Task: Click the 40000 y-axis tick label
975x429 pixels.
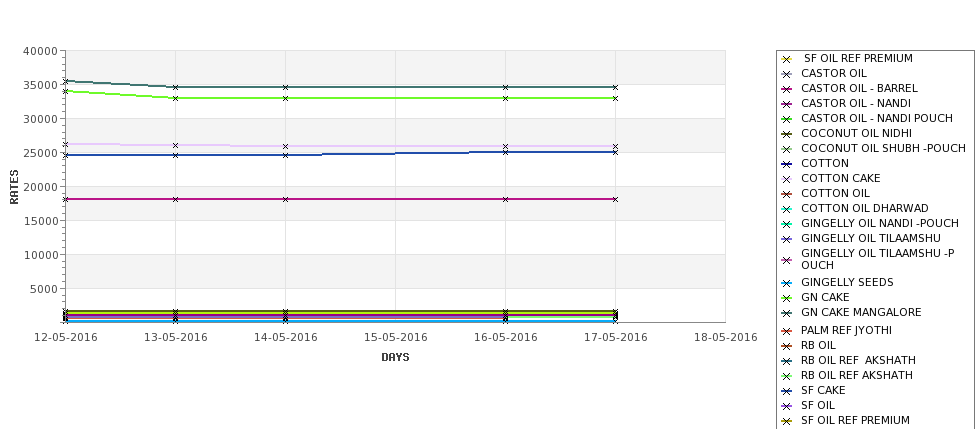Action: pyautogui.click(x=40, y=52)
